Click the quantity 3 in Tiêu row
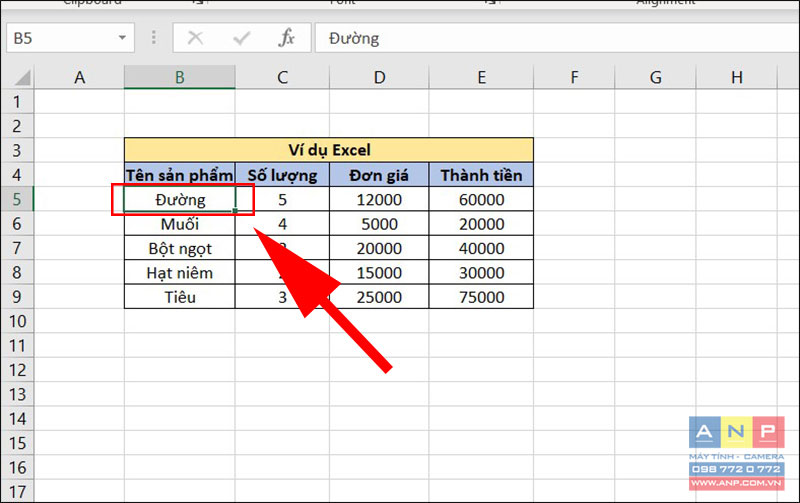Screen dimensions: 800x503 point(282,296)
